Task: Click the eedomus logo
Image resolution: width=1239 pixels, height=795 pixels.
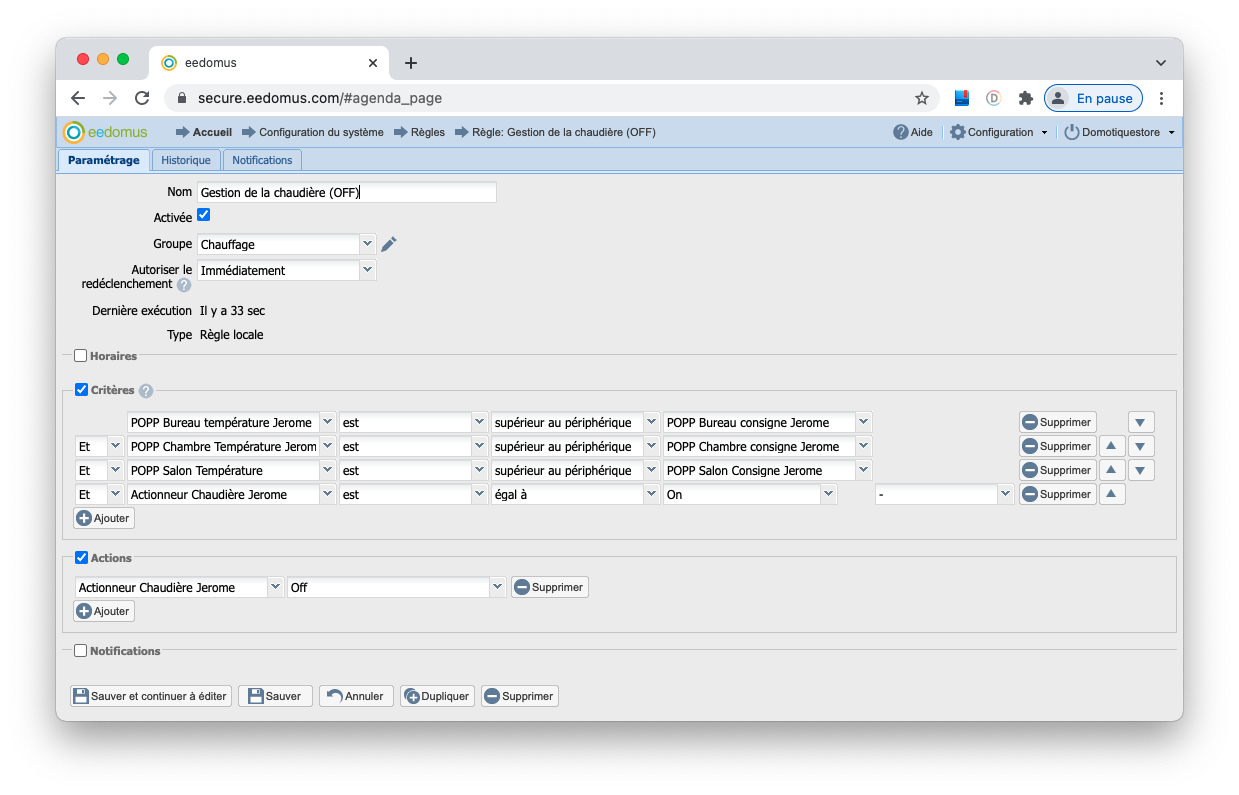Action: tap(105, 132)
